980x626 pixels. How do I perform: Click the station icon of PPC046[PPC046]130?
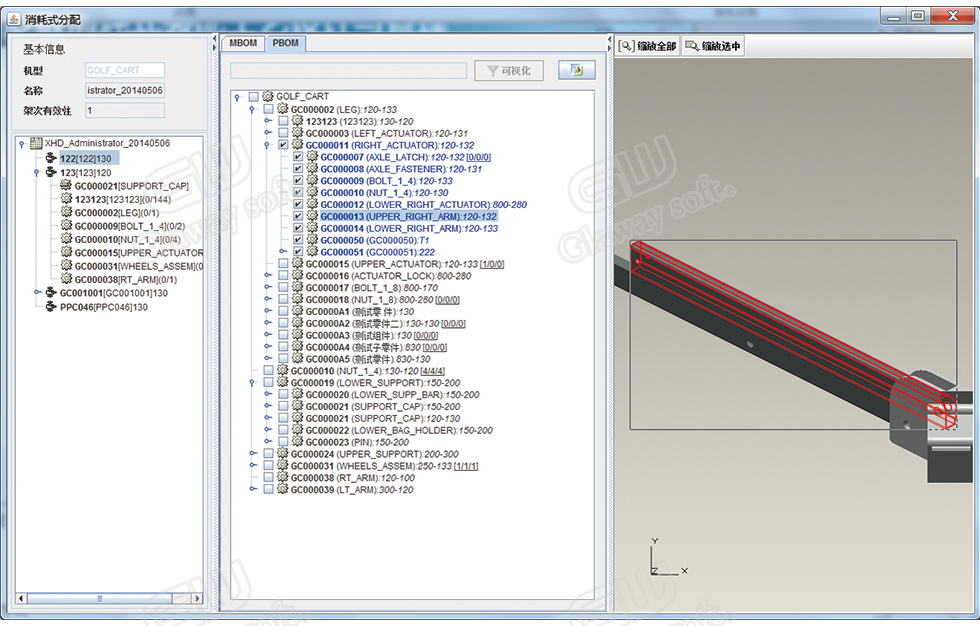coord(51,306)
